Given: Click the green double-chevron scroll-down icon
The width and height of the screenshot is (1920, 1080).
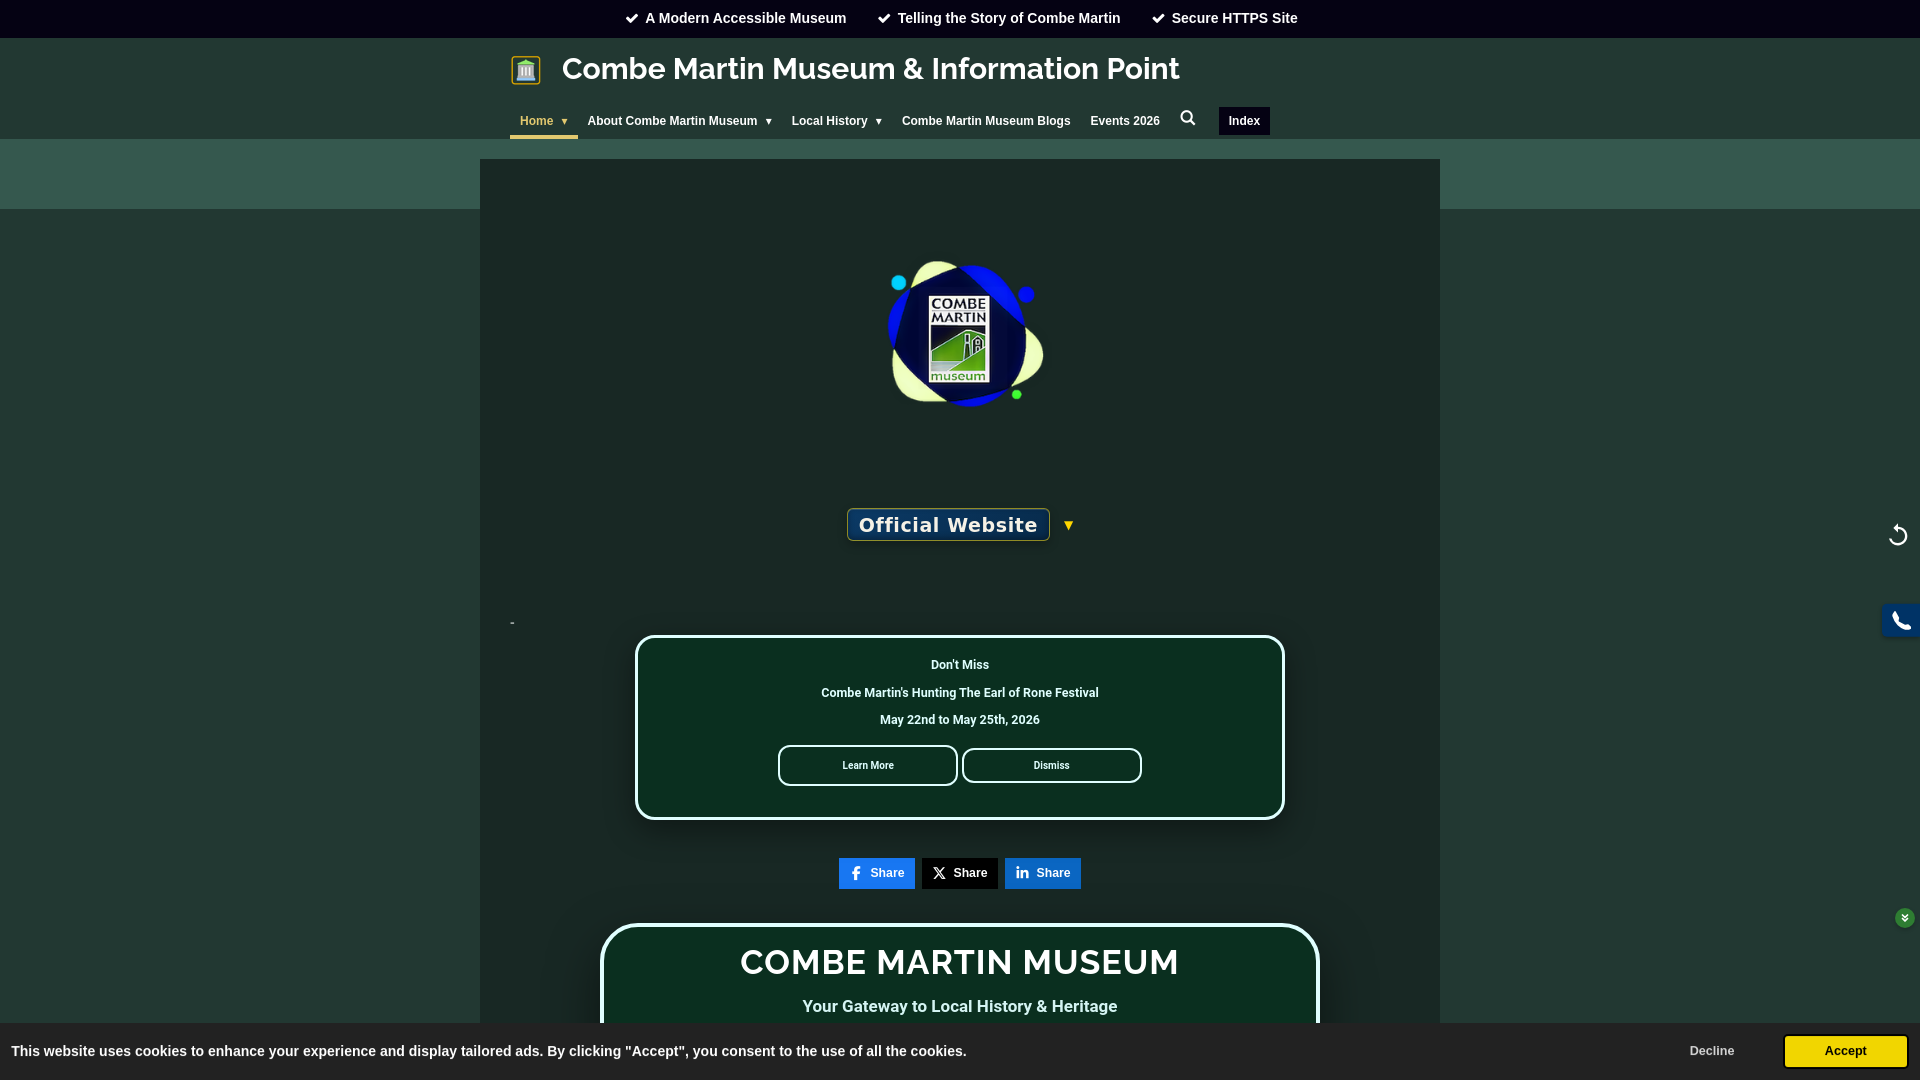Looking at the screenshot, I should (x=1905, y=918).
